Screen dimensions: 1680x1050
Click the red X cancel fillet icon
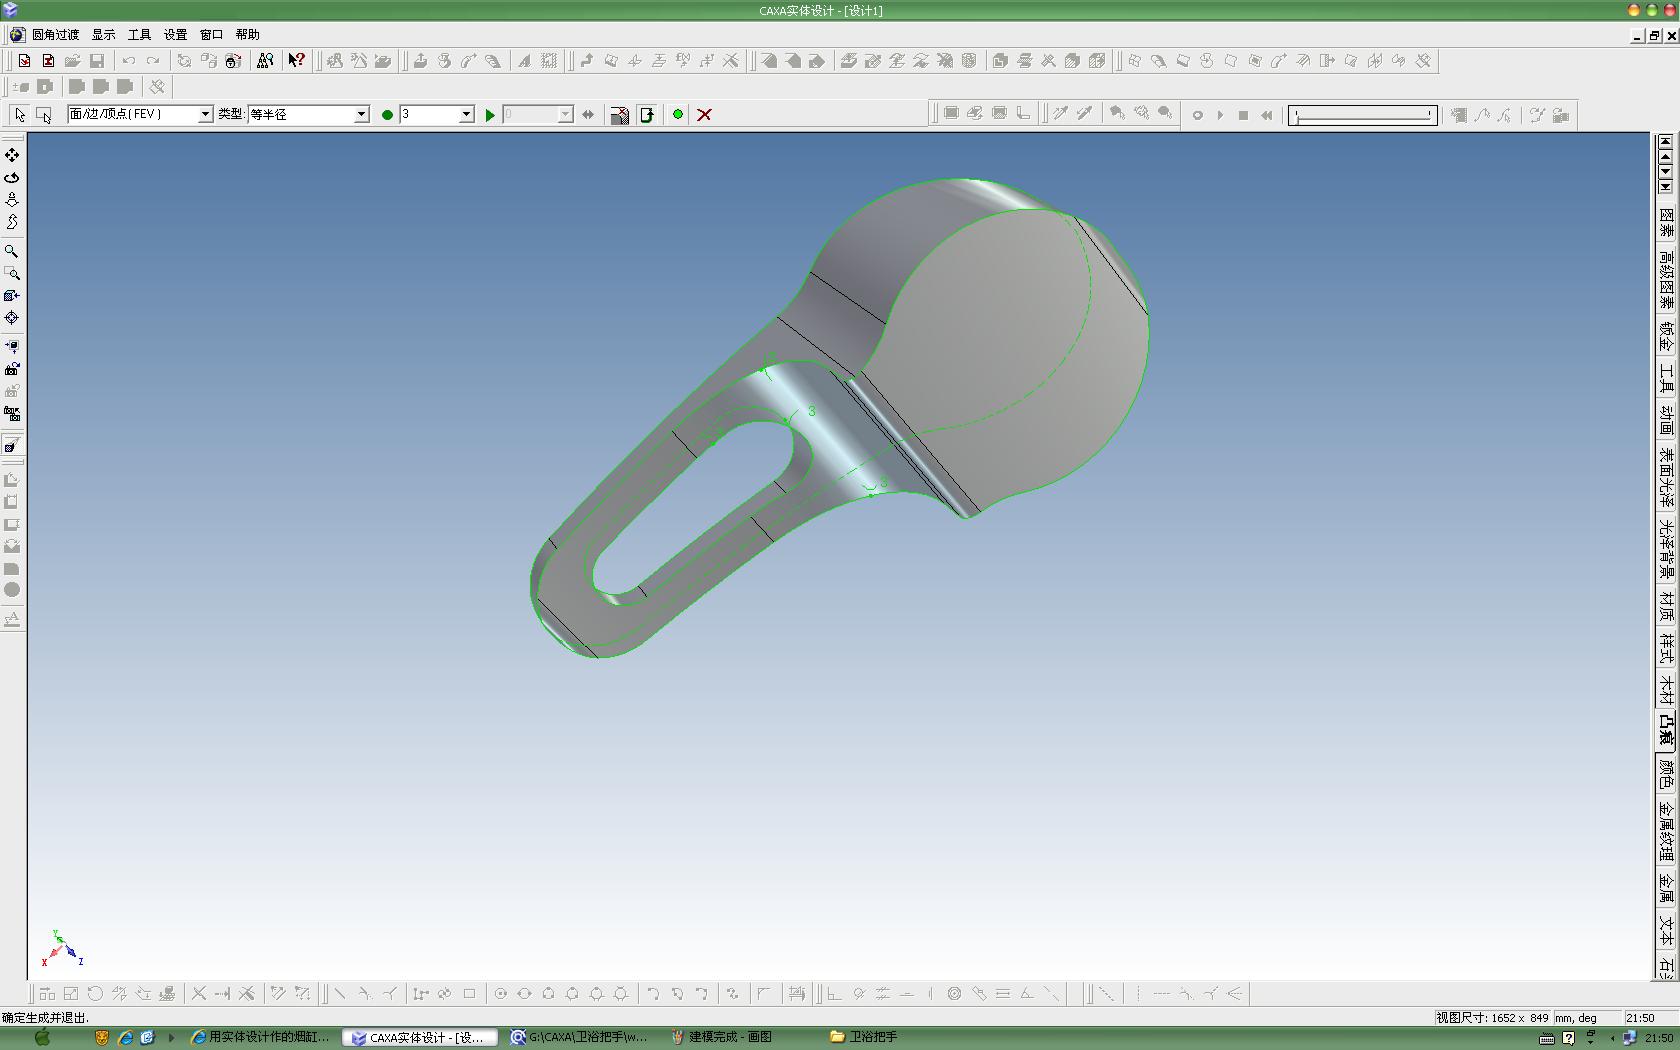tap(704, 115)
